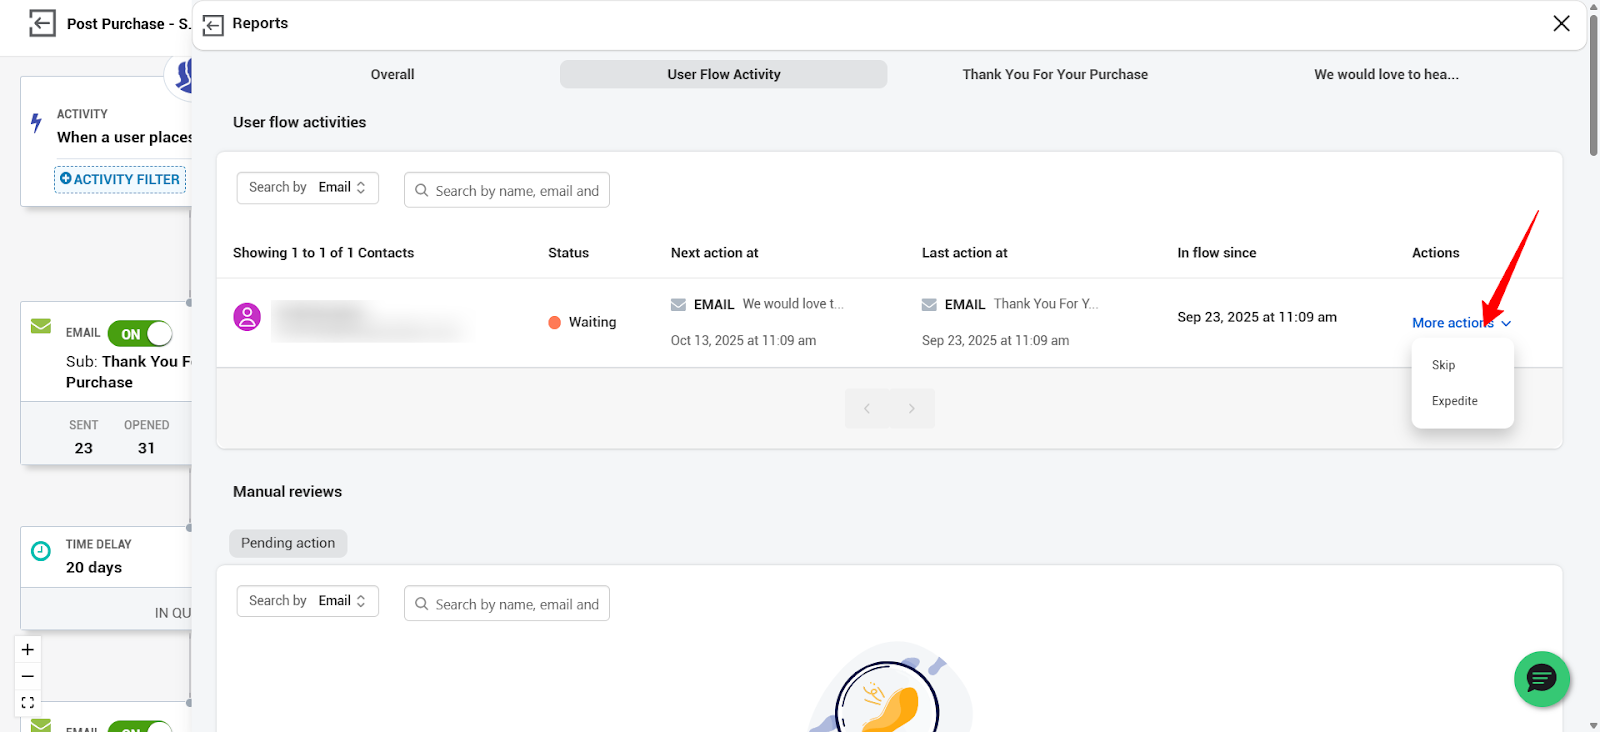Click the SENT count 23

coord(84,448)
